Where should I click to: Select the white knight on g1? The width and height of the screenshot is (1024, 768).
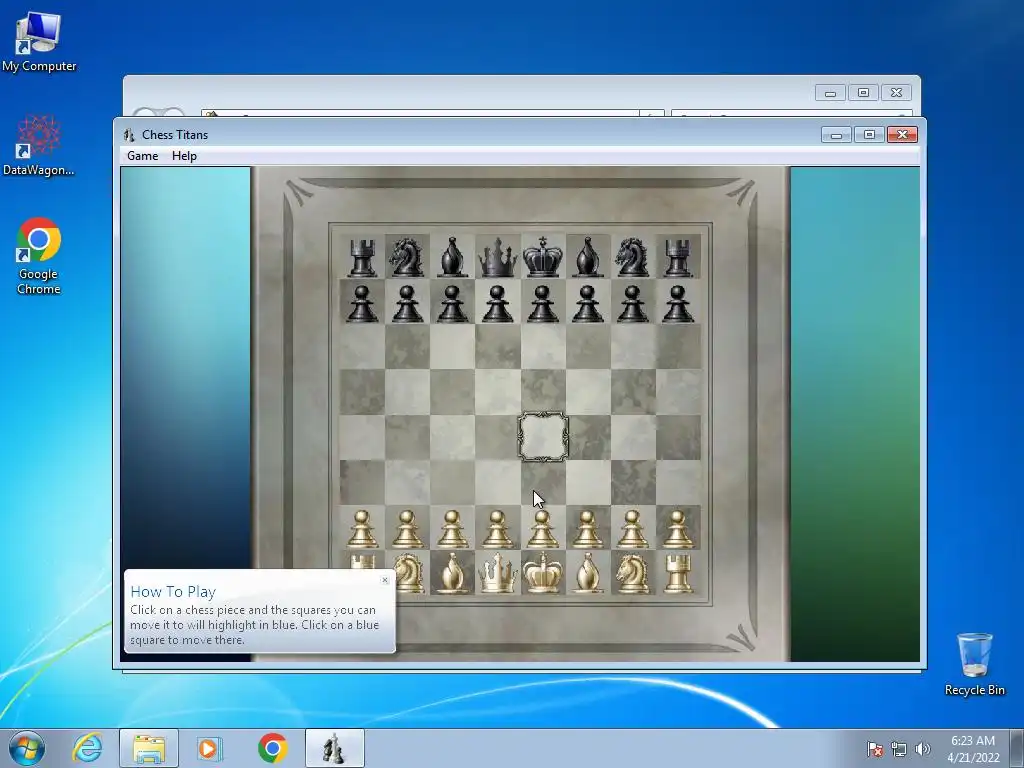tap(633, 573)
